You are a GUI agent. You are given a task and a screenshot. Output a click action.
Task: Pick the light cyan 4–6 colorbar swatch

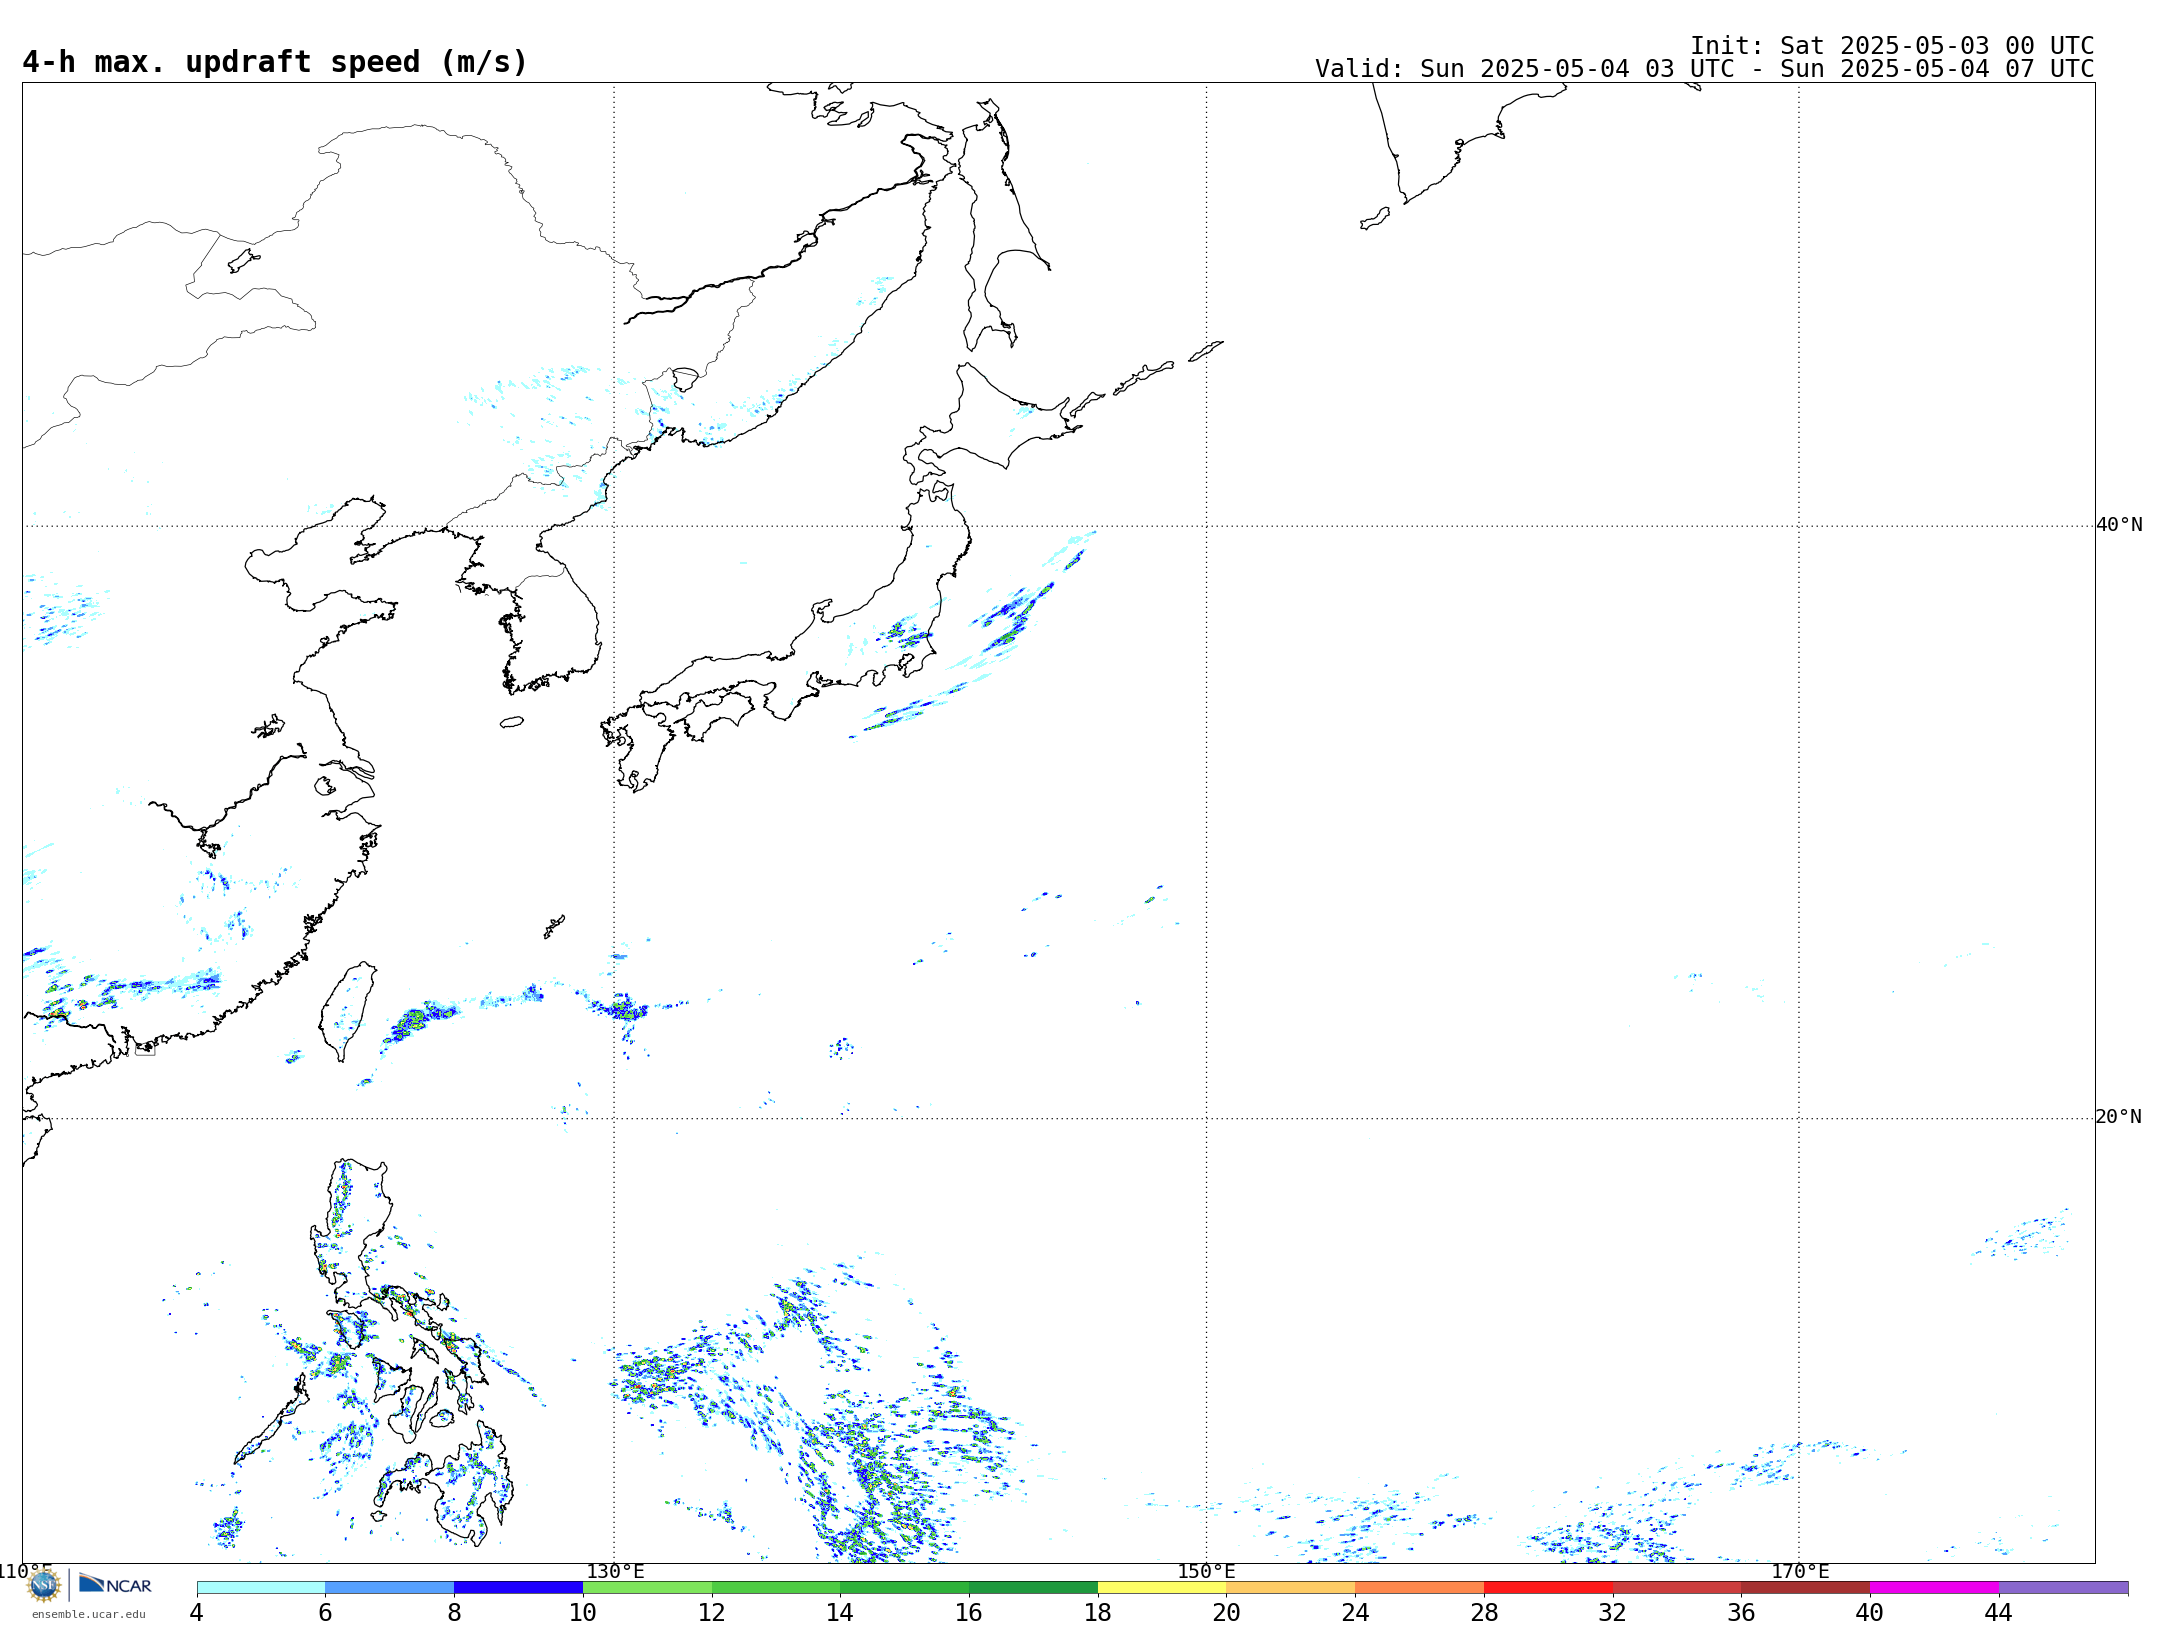tap(261, 1587)
